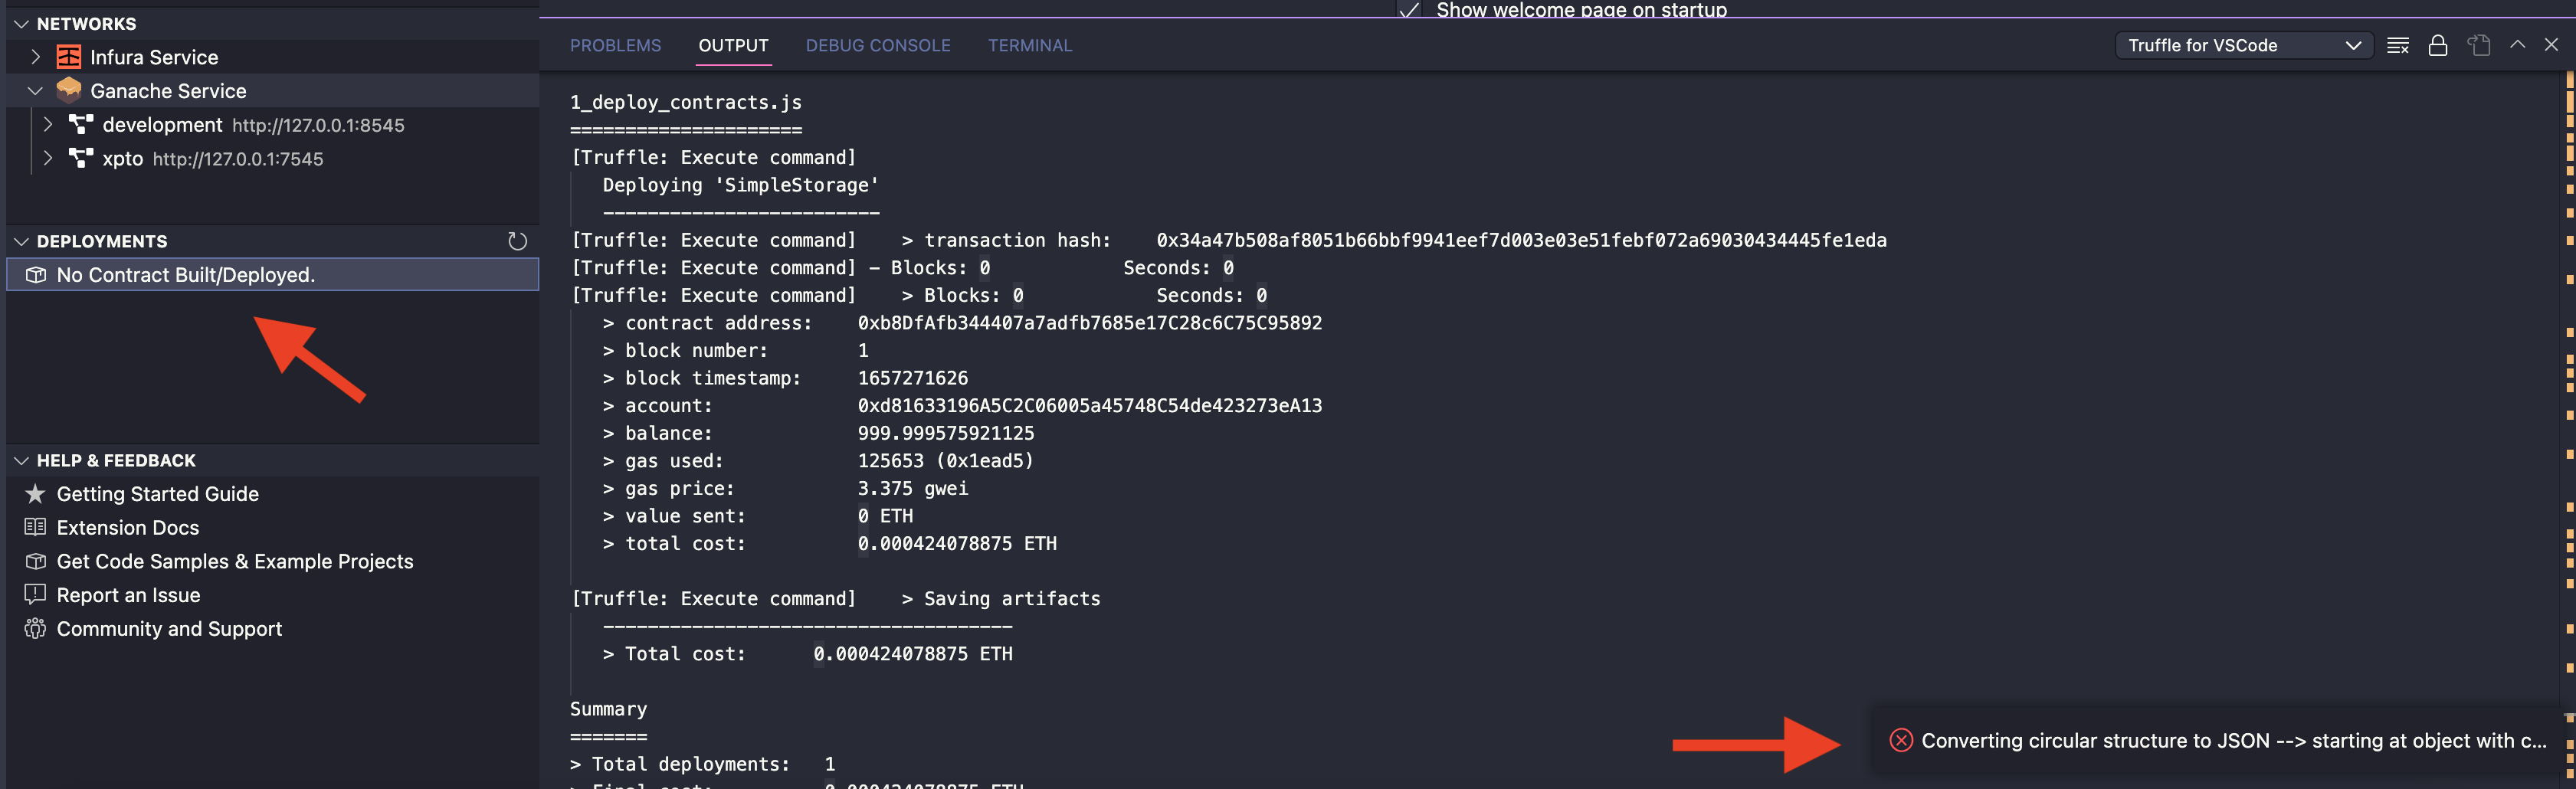Click Community and Support
This screenshot has height=789, width=2576.
(169, 628)
